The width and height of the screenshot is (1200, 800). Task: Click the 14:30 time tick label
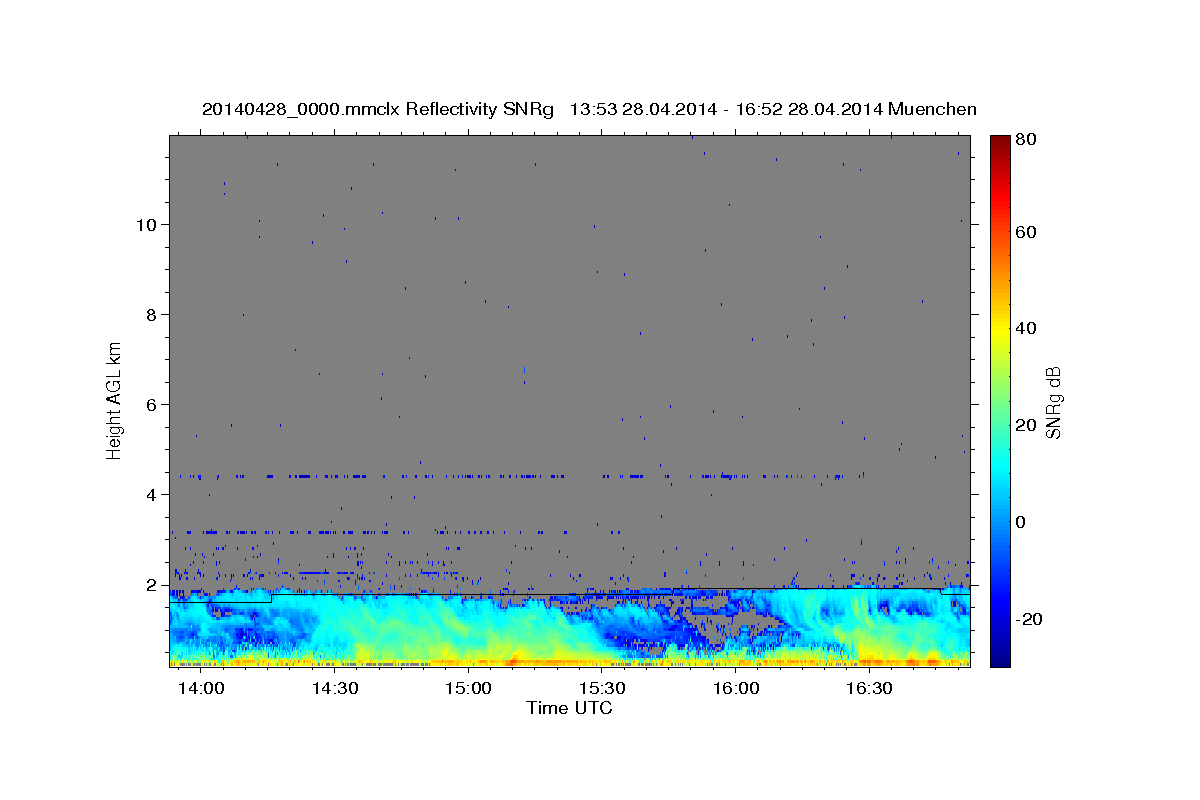click(x=335, y=689)
